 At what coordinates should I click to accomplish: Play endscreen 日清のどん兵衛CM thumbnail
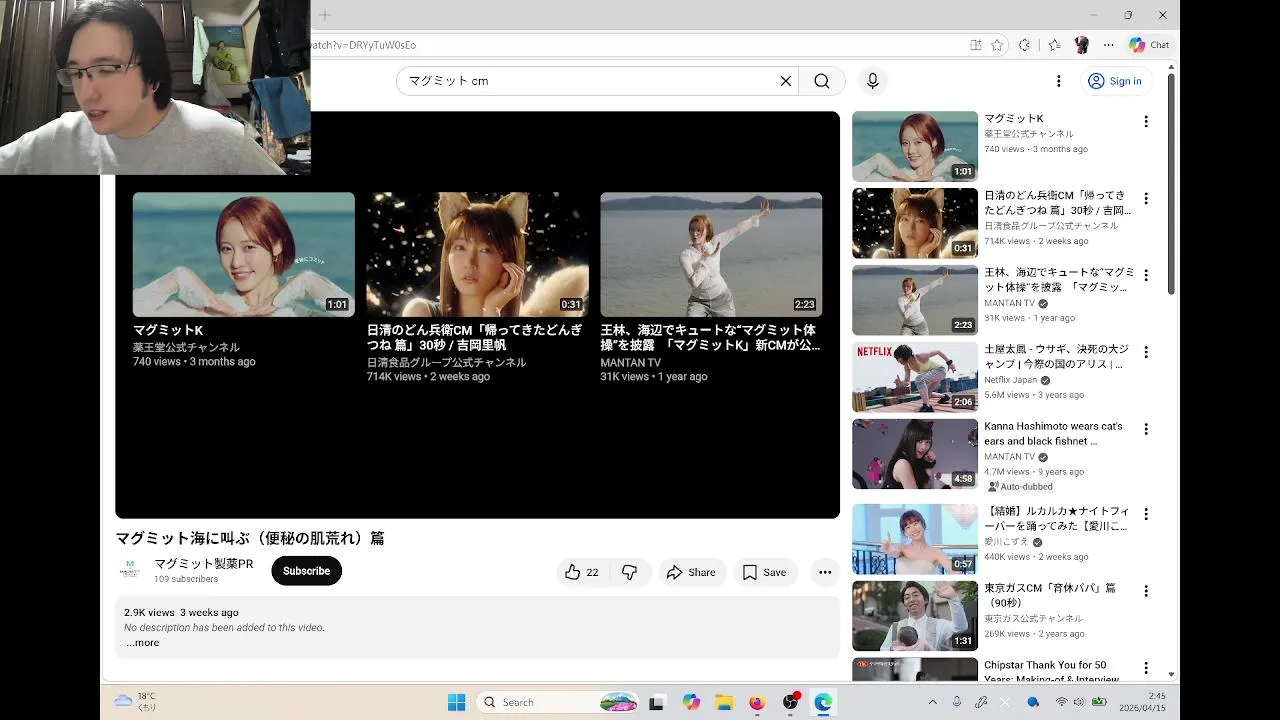(x=478, y=254)
